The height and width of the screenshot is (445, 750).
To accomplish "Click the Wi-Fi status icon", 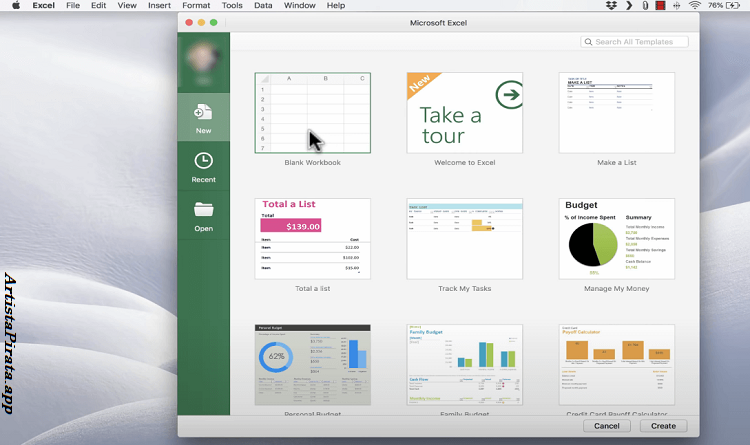I will (695, 5).
